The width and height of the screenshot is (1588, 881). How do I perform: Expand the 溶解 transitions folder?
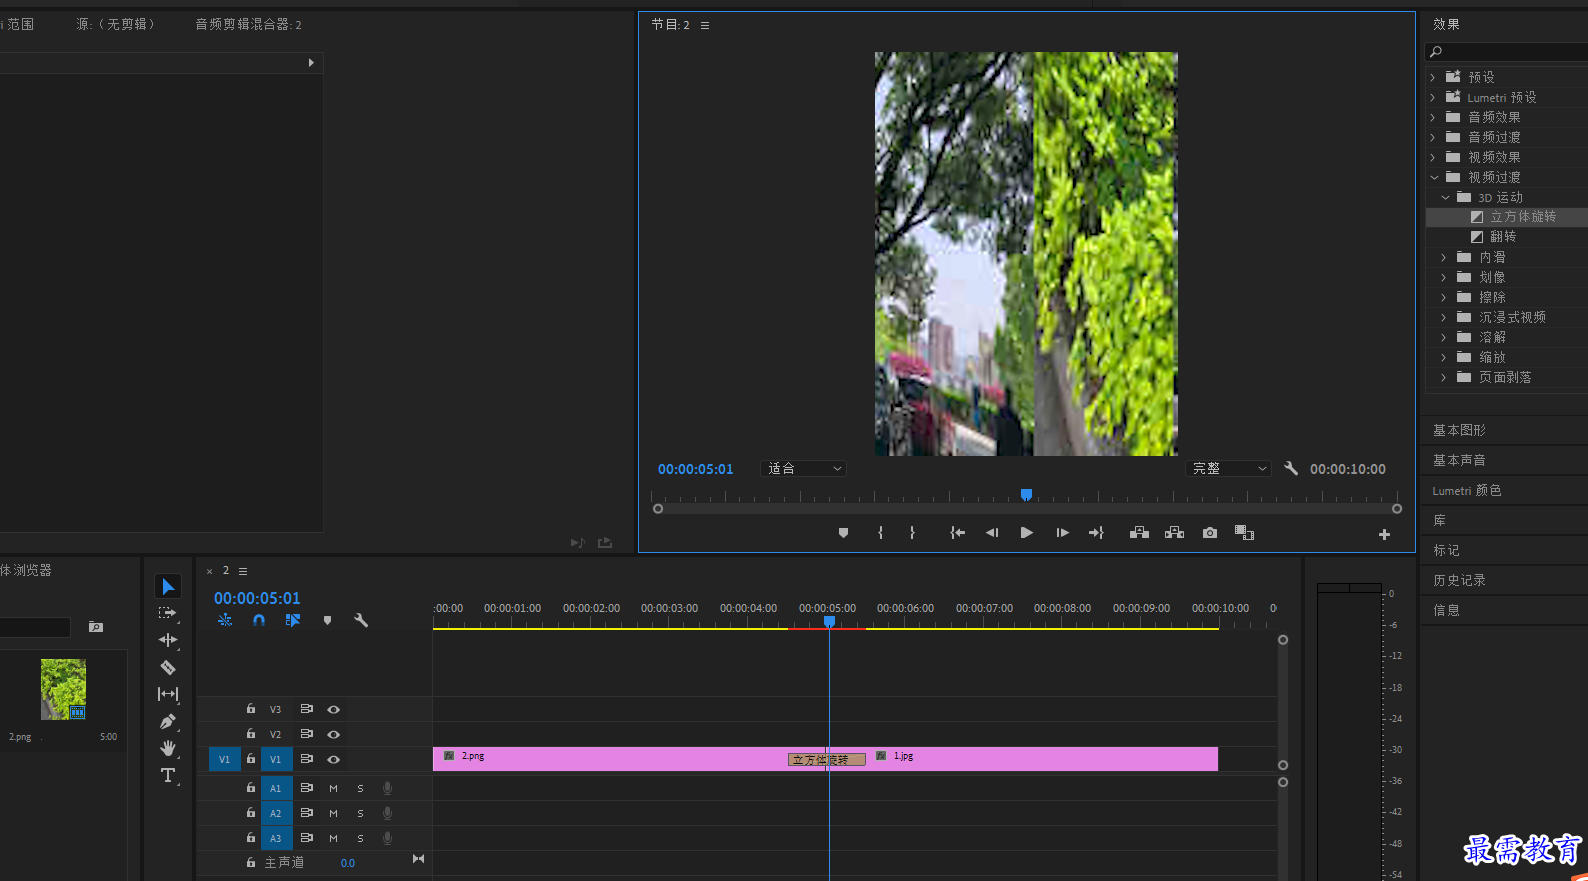pyautogui.click(x=1443, y=337)
